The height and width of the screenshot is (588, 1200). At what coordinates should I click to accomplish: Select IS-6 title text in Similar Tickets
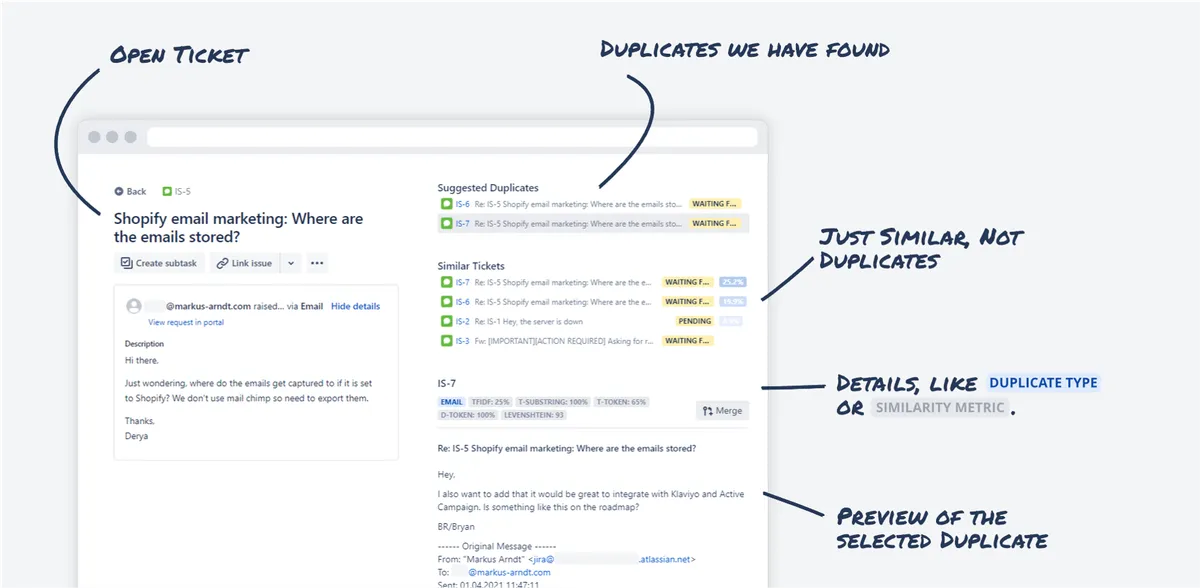point(564,301)
